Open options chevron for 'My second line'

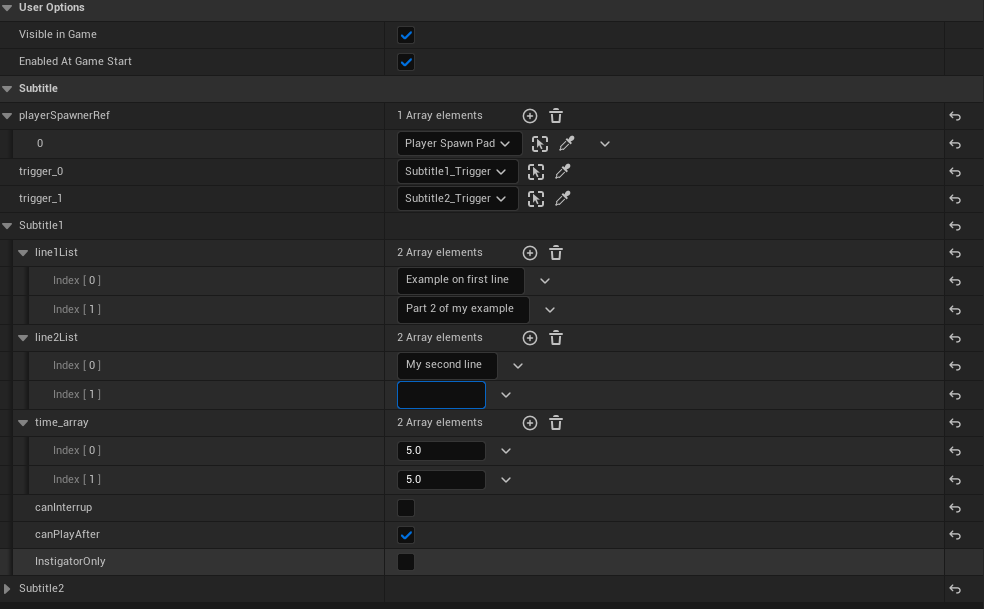click(x=518, y=365)
